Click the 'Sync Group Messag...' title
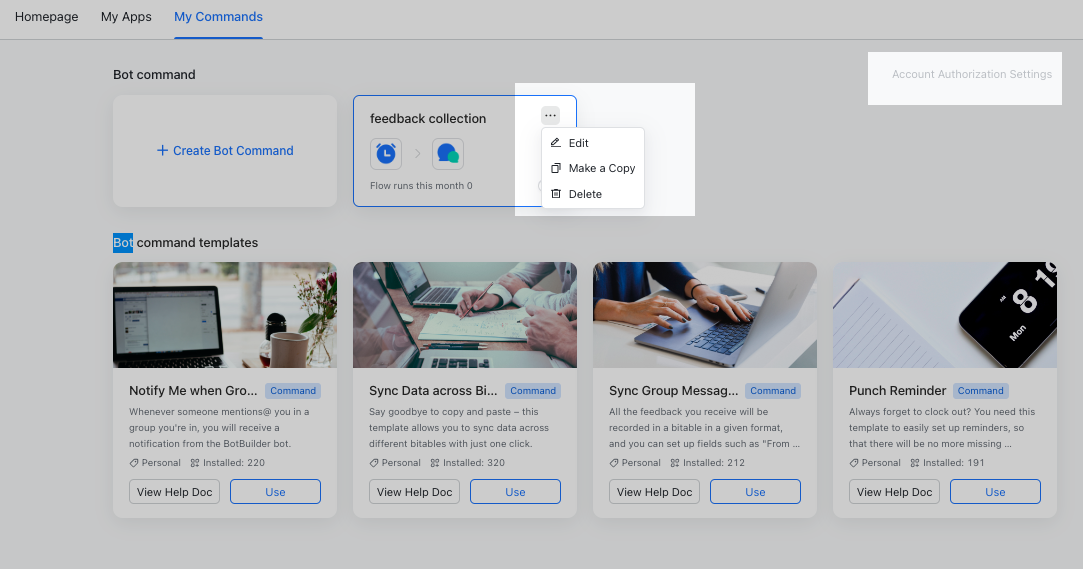This screenshot has width=1083, height=569. tap(673, 391)
